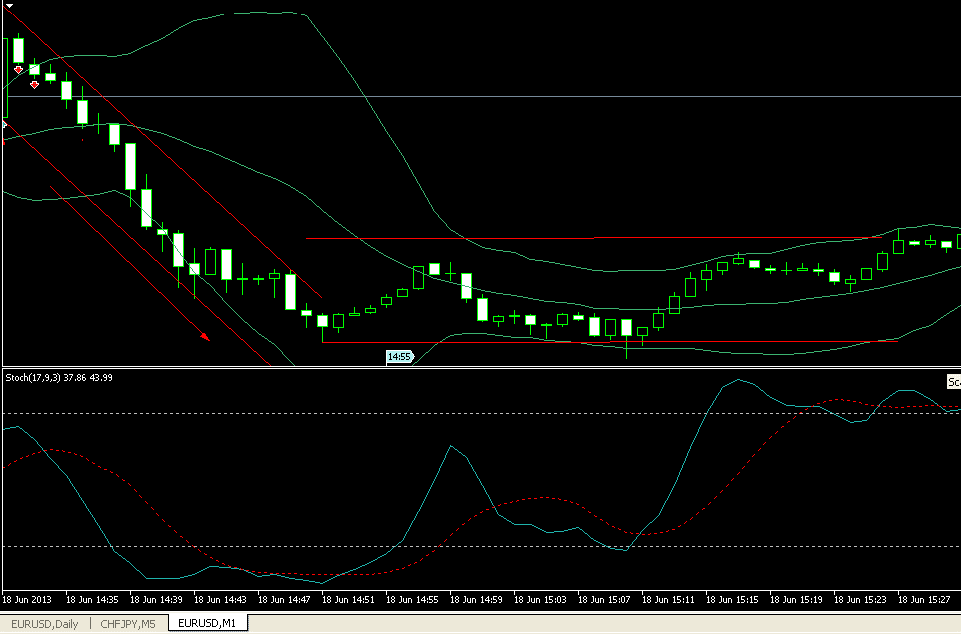Click the chart shift triangle marker
The width and height of the screenshot is (961, 634).
tap(9, 6)
